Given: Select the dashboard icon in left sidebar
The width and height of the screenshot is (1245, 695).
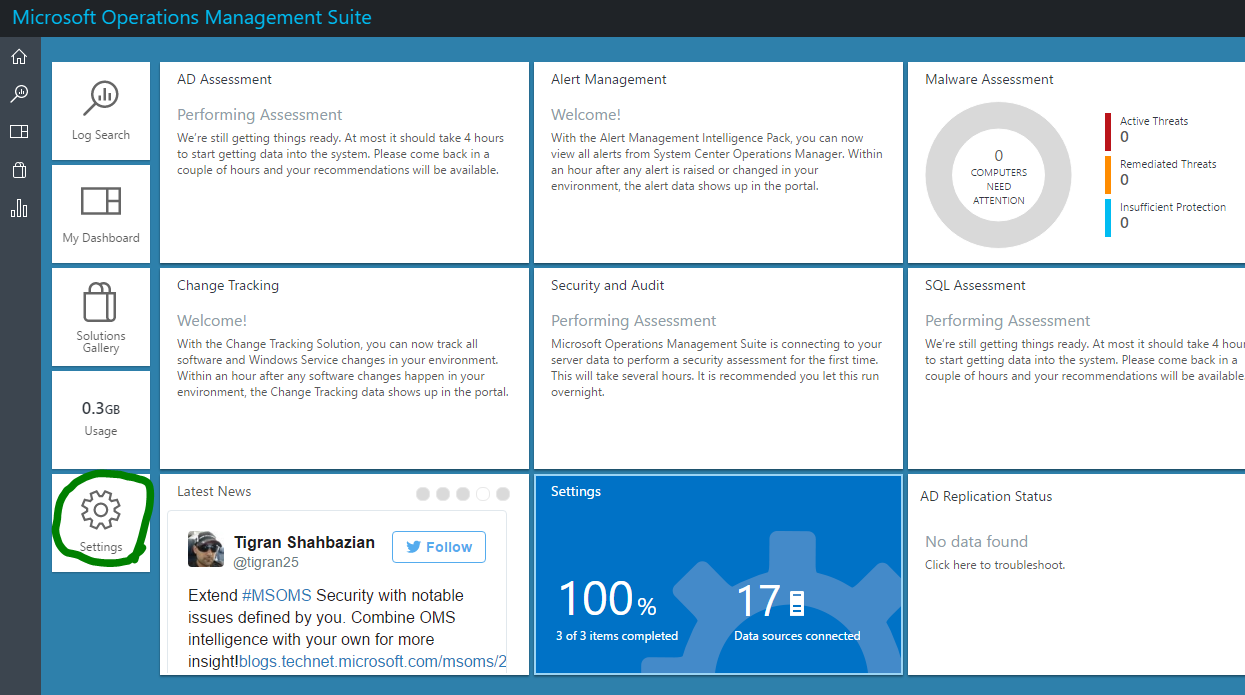Looking at the screenshot, I should pos(19,132).
